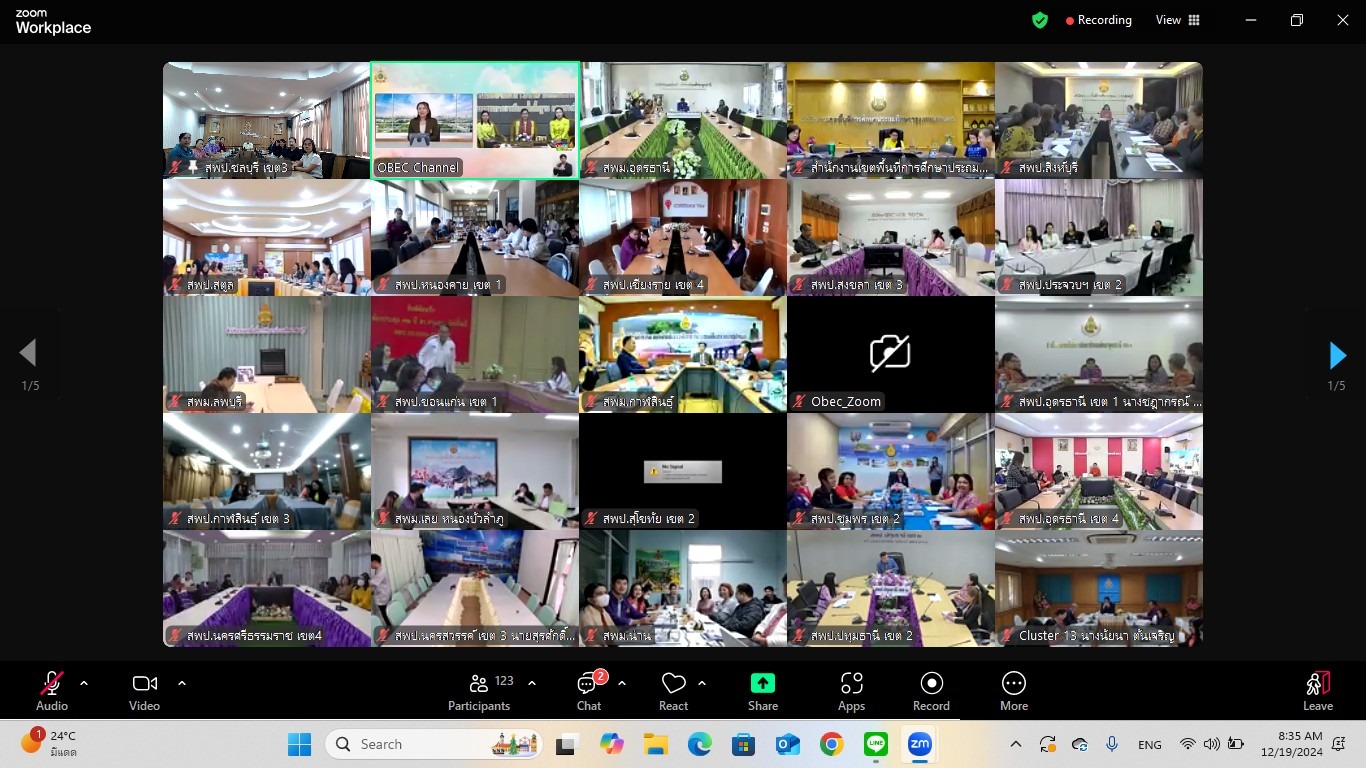1366x768 pixels.
Task: Open the Chat panel
Action: click(589, 691)
